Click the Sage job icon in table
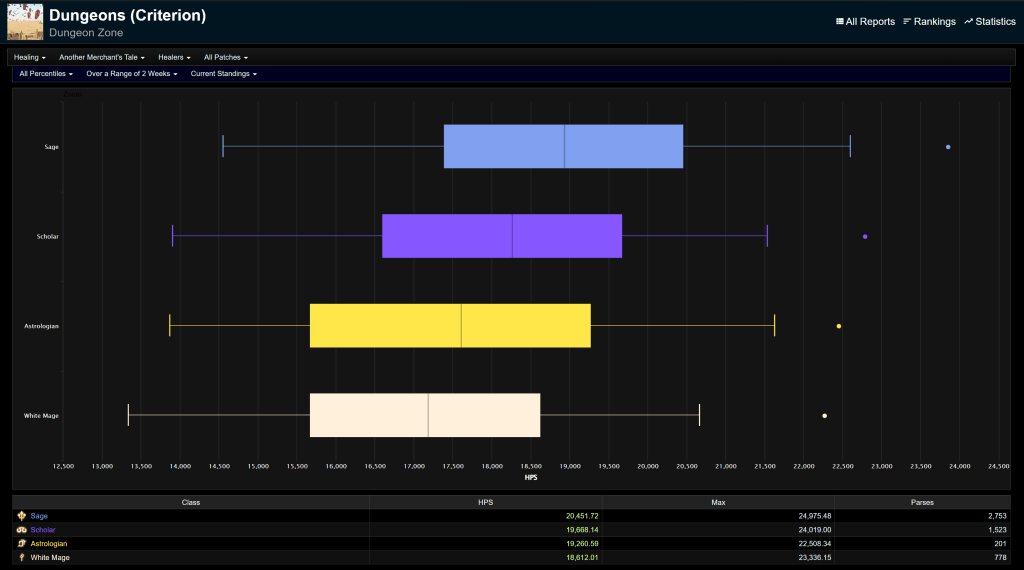The width and height of the screenshot is (1024, 570). click(22, 516)
